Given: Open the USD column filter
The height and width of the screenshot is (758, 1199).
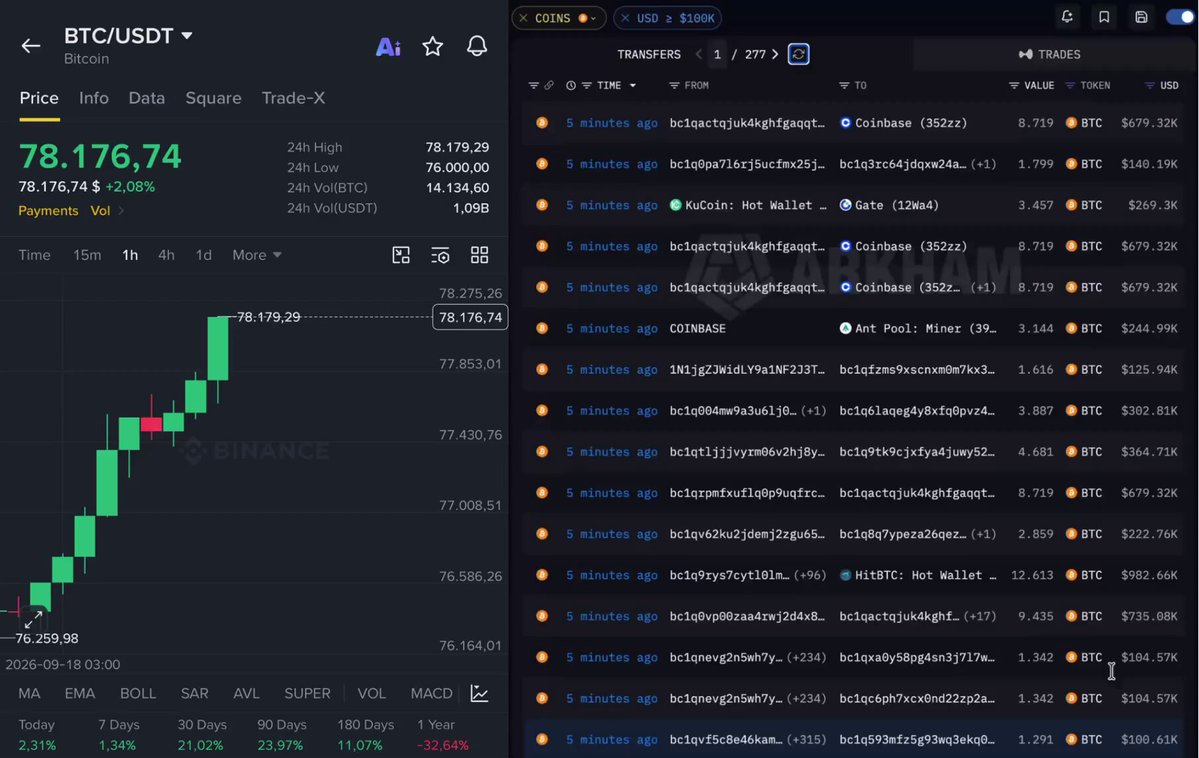Looking at the screenshot, I should click(1149, 86).
